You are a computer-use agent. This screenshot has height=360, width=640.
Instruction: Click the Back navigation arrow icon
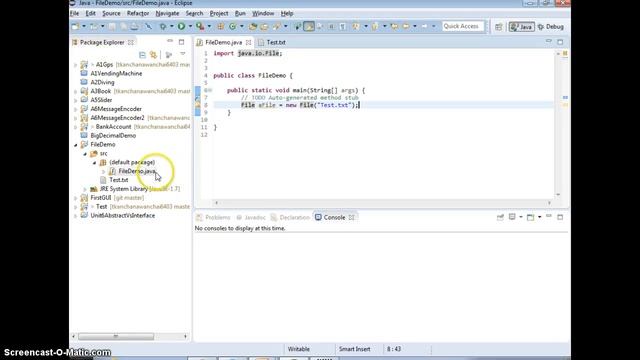[x=406, y=27]
